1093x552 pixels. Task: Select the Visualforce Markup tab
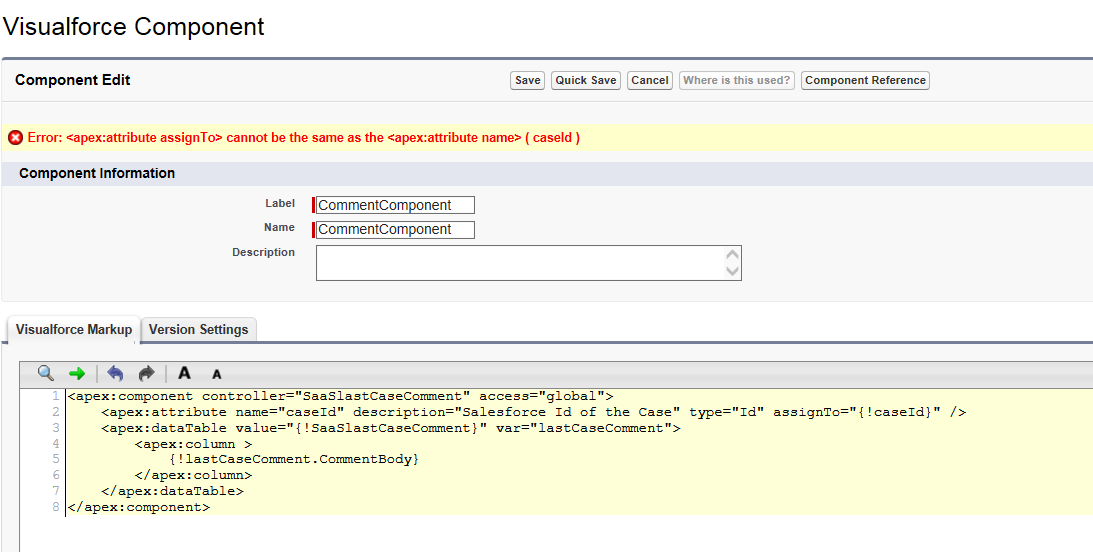pyautogui.click(x=74, y=329)
